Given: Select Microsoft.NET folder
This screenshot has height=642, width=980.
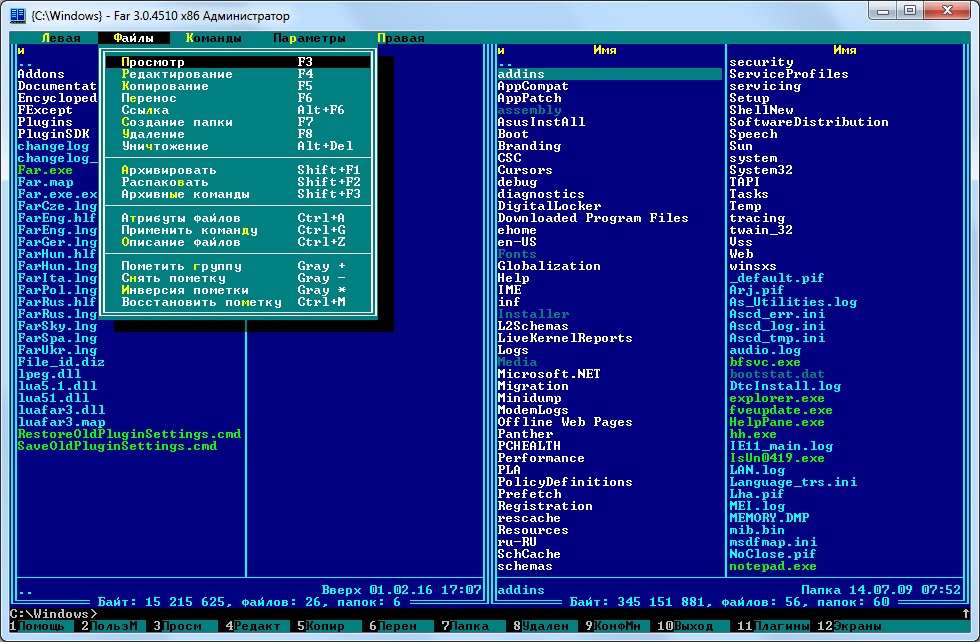Looking at the screenshot, I should click(549, 374).
